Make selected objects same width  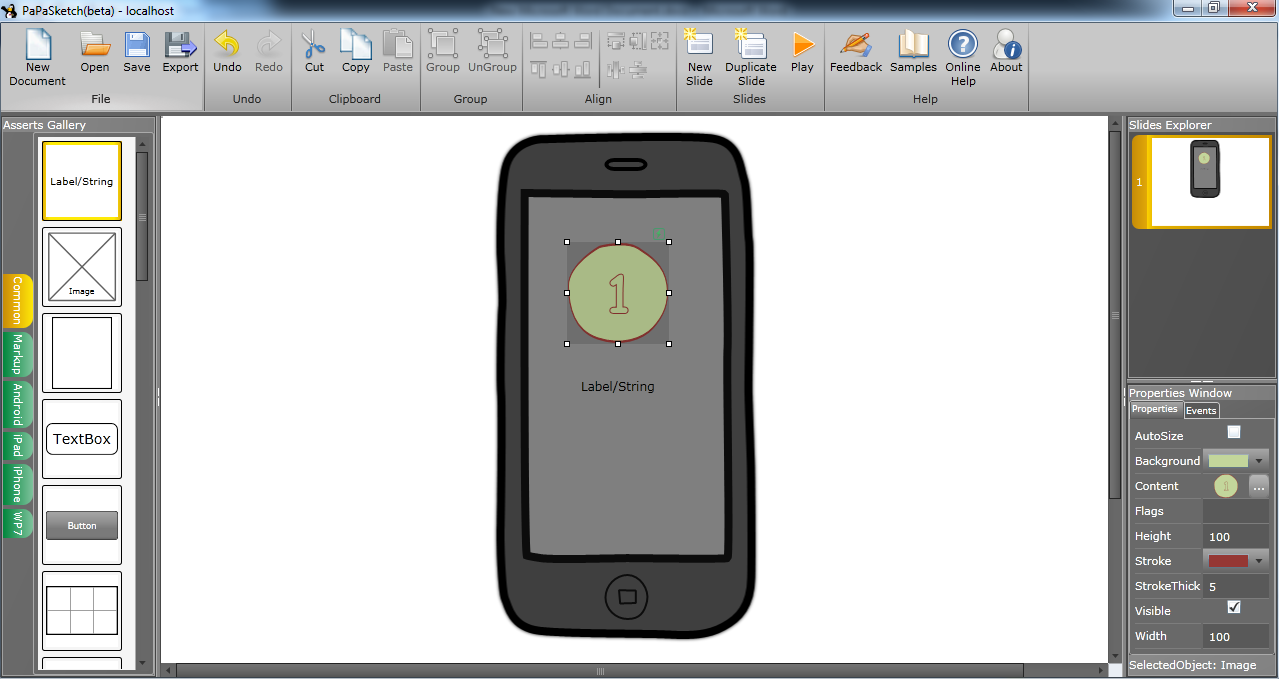pos(615,41)
